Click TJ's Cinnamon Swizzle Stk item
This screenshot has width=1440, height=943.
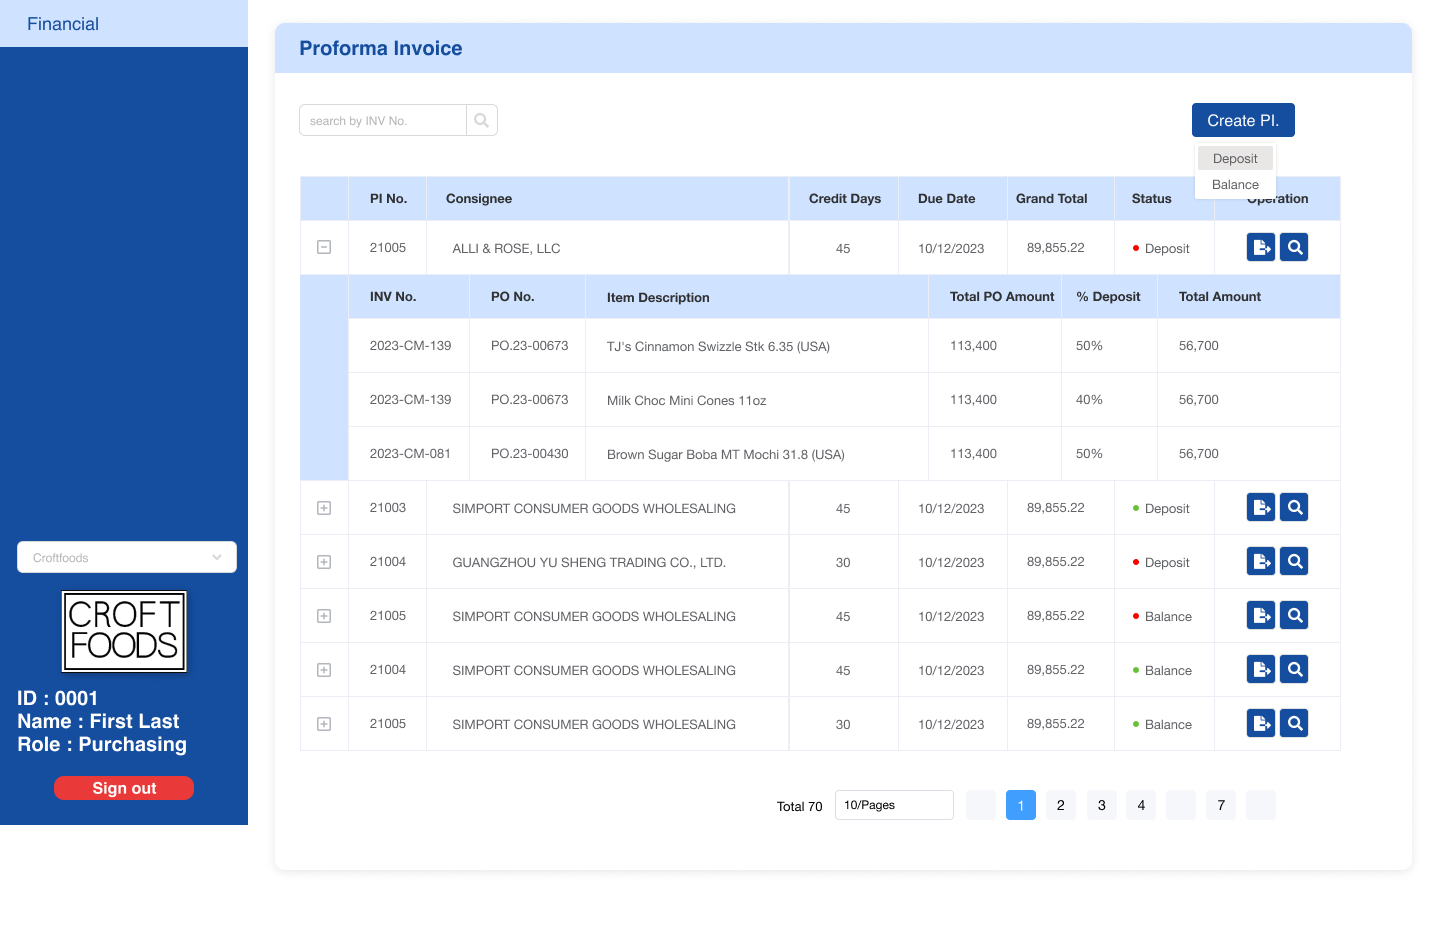click(718, 347)
